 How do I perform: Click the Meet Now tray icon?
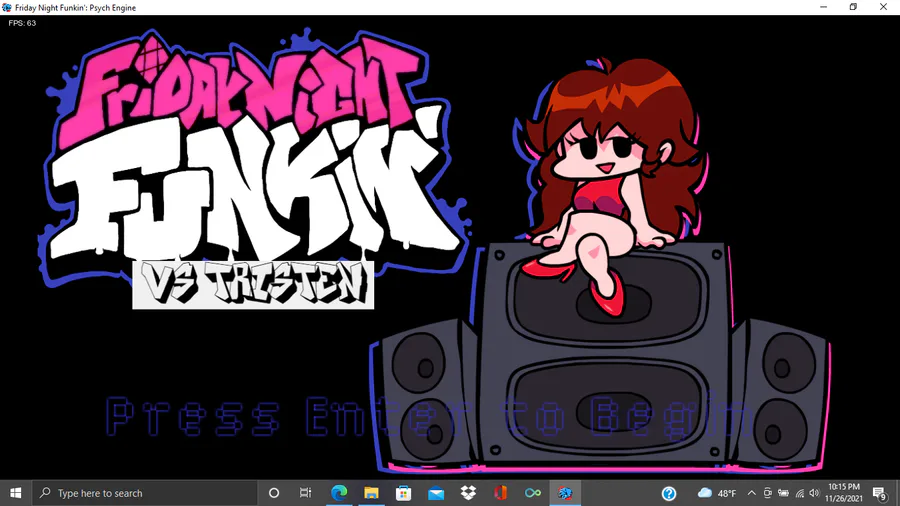coord(767,493)
